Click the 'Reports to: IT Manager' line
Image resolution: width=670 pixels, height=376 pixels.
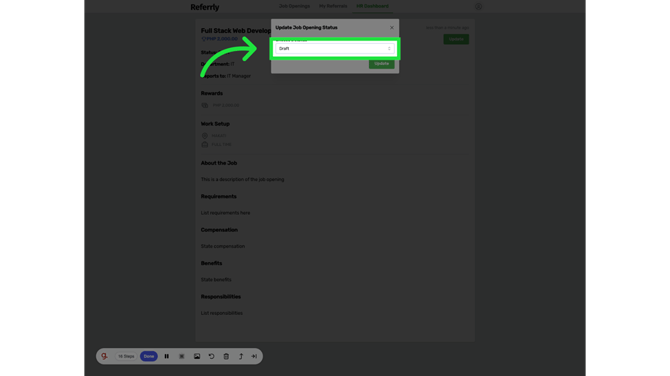pos(226,76)
